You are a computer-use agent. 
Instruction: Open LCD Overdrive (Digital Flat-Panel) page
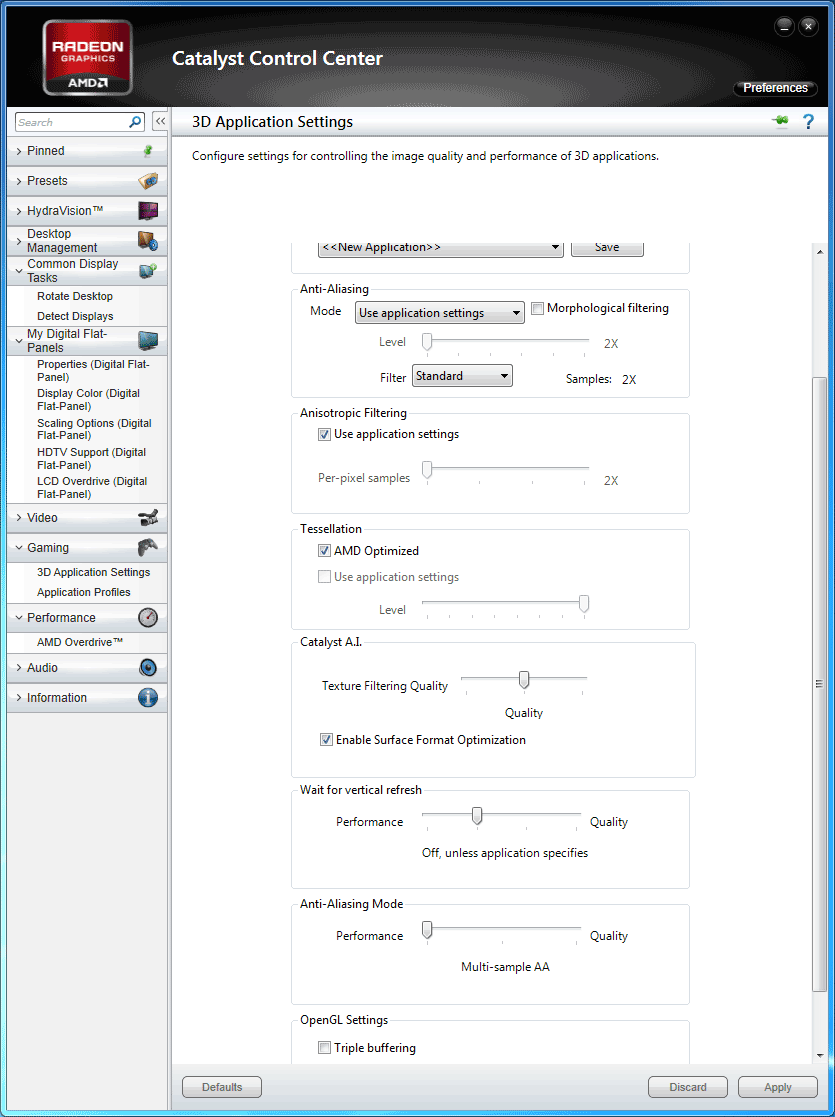coord(92,488)
